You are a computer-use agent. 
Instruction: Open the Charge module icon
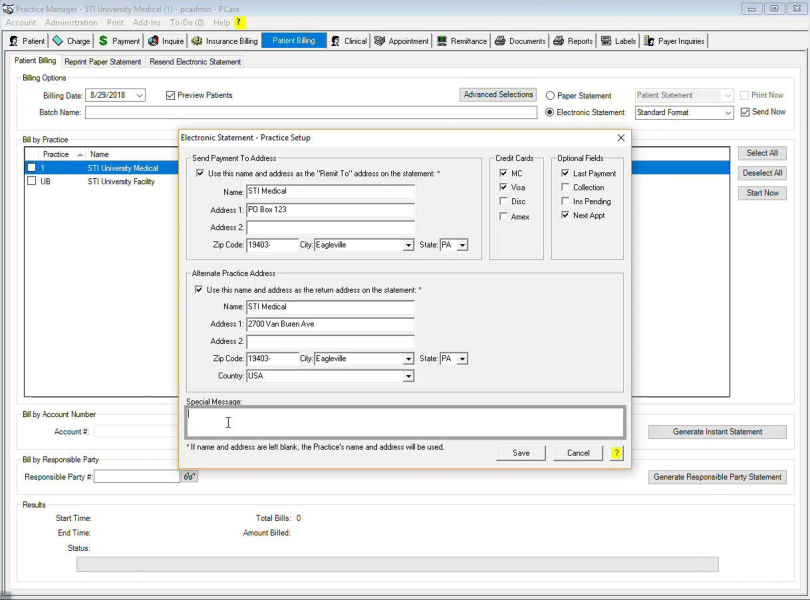click(58, 41)
